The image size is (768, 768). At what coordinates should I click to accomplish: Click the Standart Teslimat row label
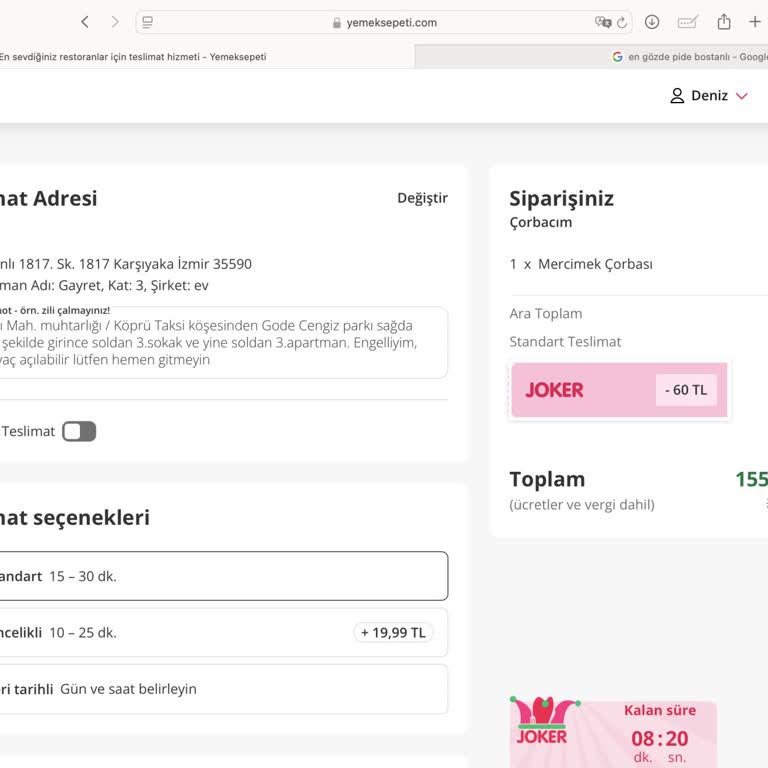pyautogui.click(x=565, y=341)
